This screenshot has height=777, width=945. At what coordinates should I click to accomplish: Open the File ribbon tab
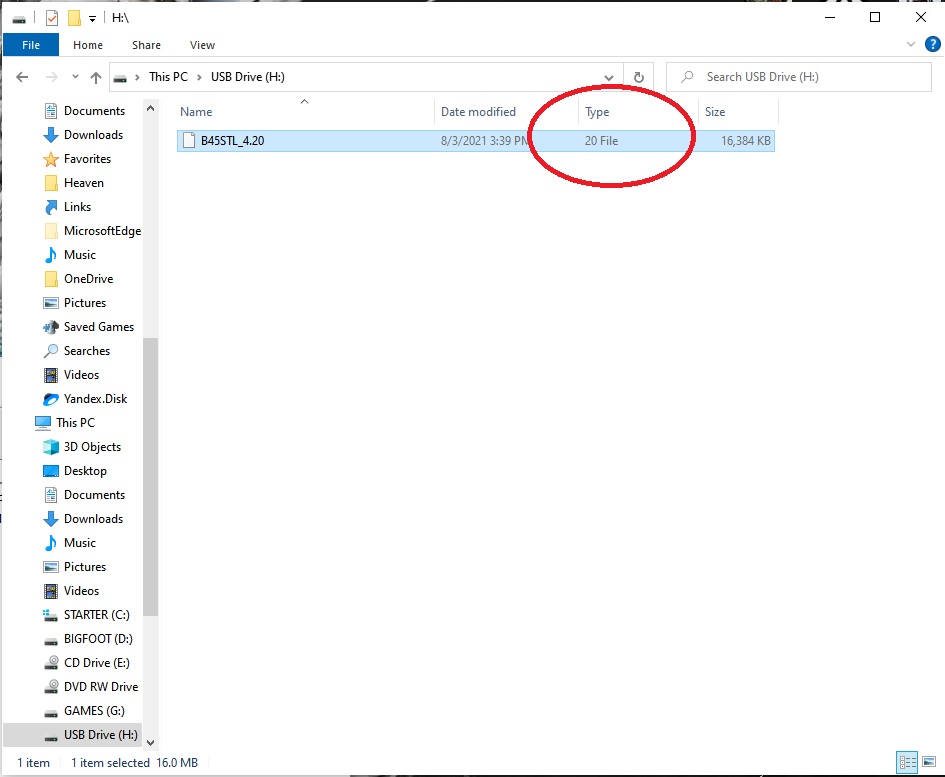pos(31,45)
